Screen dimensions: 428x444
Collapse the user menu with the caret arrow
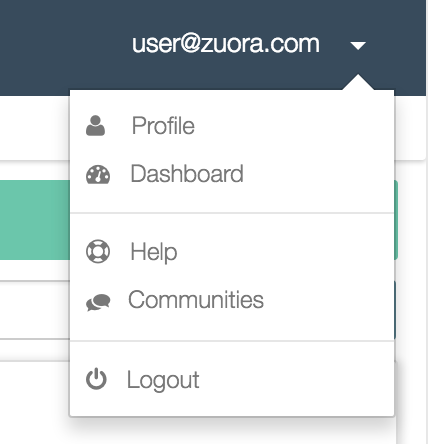point(358,45)
